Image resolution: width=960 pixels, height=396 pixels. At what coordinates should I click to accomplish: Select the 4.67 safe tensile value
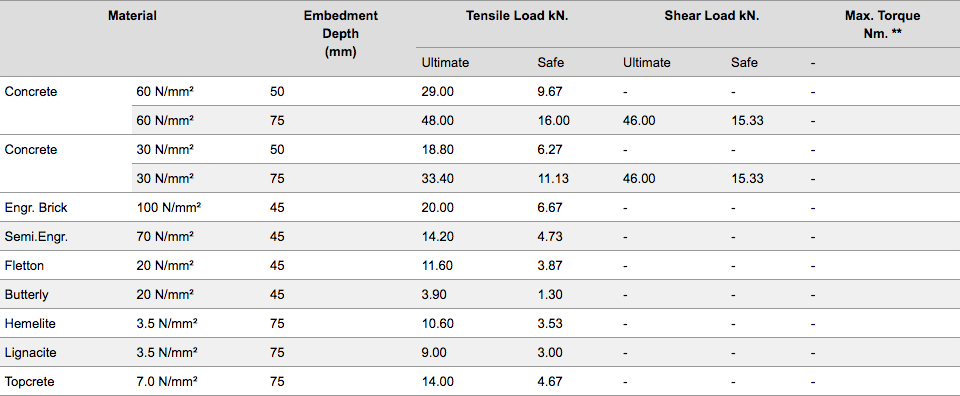tap(550, 382)
